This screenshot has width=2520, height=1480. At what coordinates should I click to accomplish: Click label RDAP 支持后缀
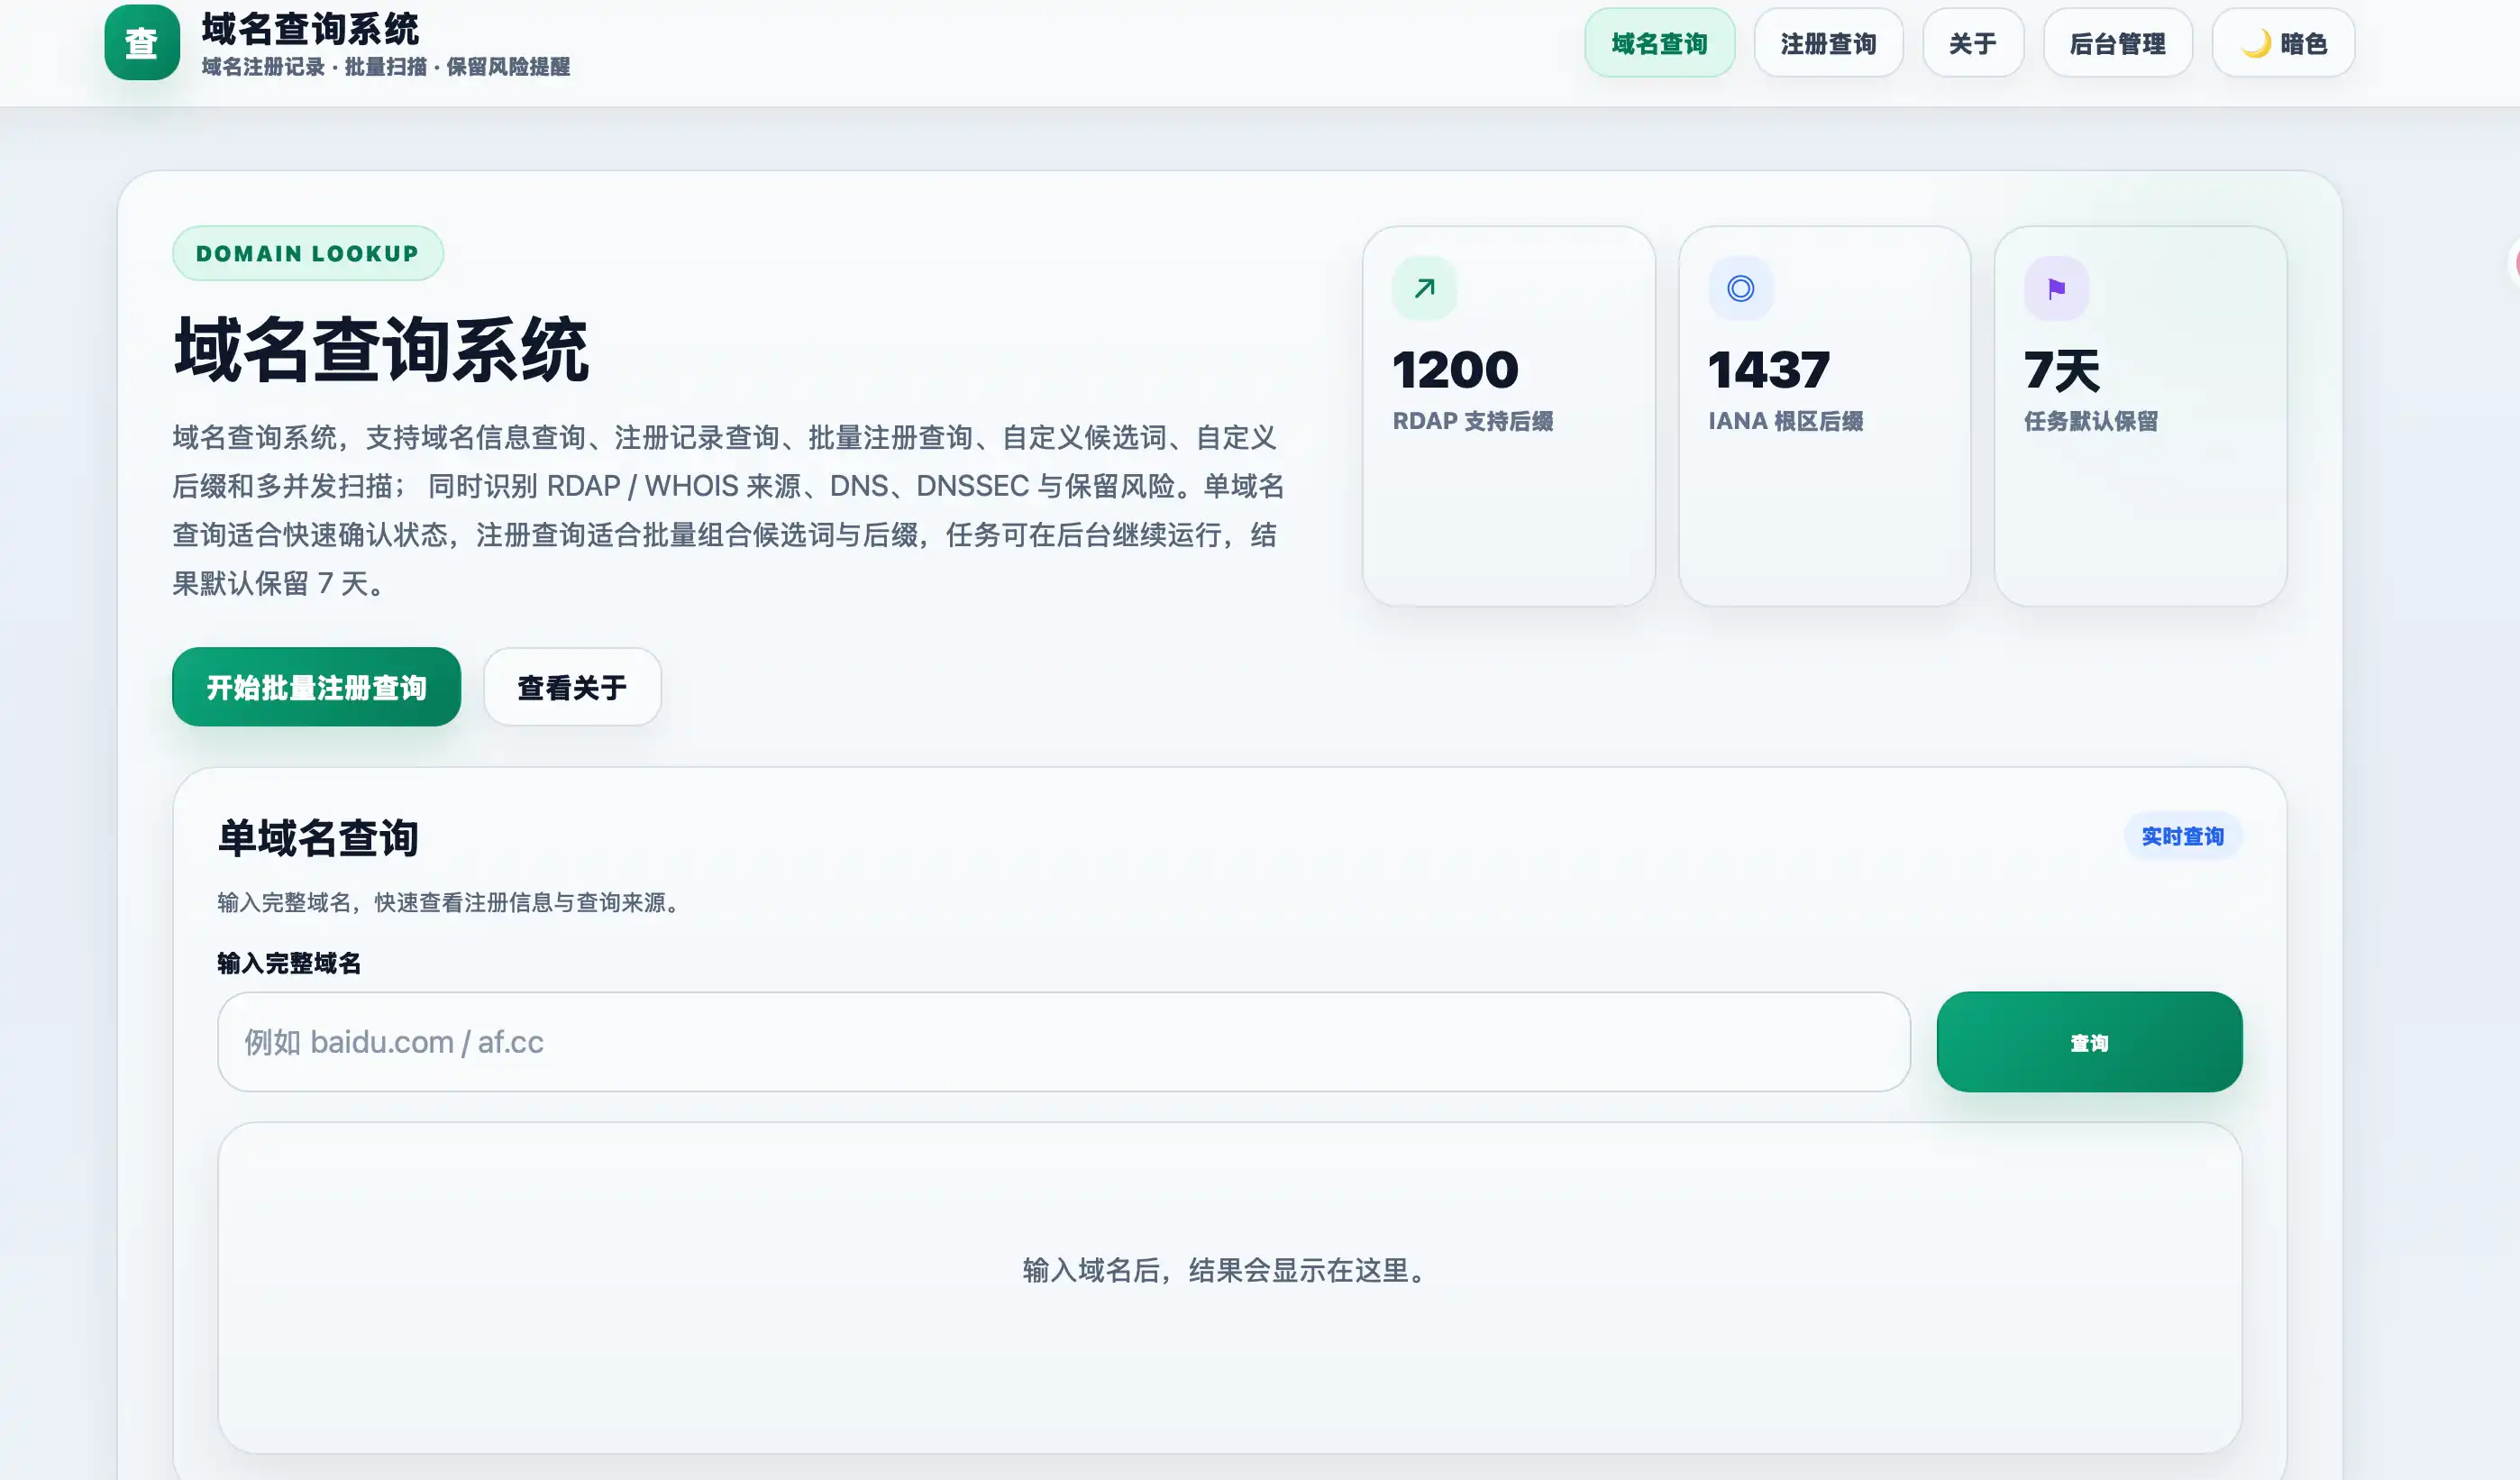1473,421
